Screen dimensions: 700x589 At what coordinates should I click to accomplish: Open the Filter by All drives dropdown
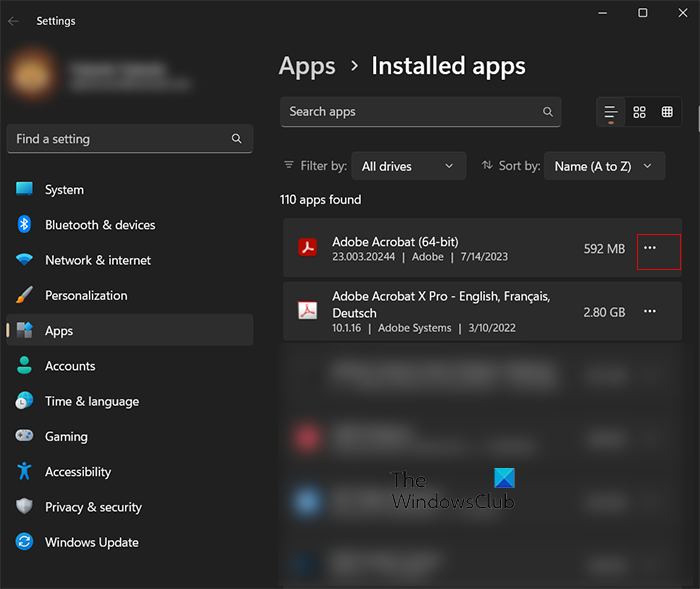tap(408, 166)
